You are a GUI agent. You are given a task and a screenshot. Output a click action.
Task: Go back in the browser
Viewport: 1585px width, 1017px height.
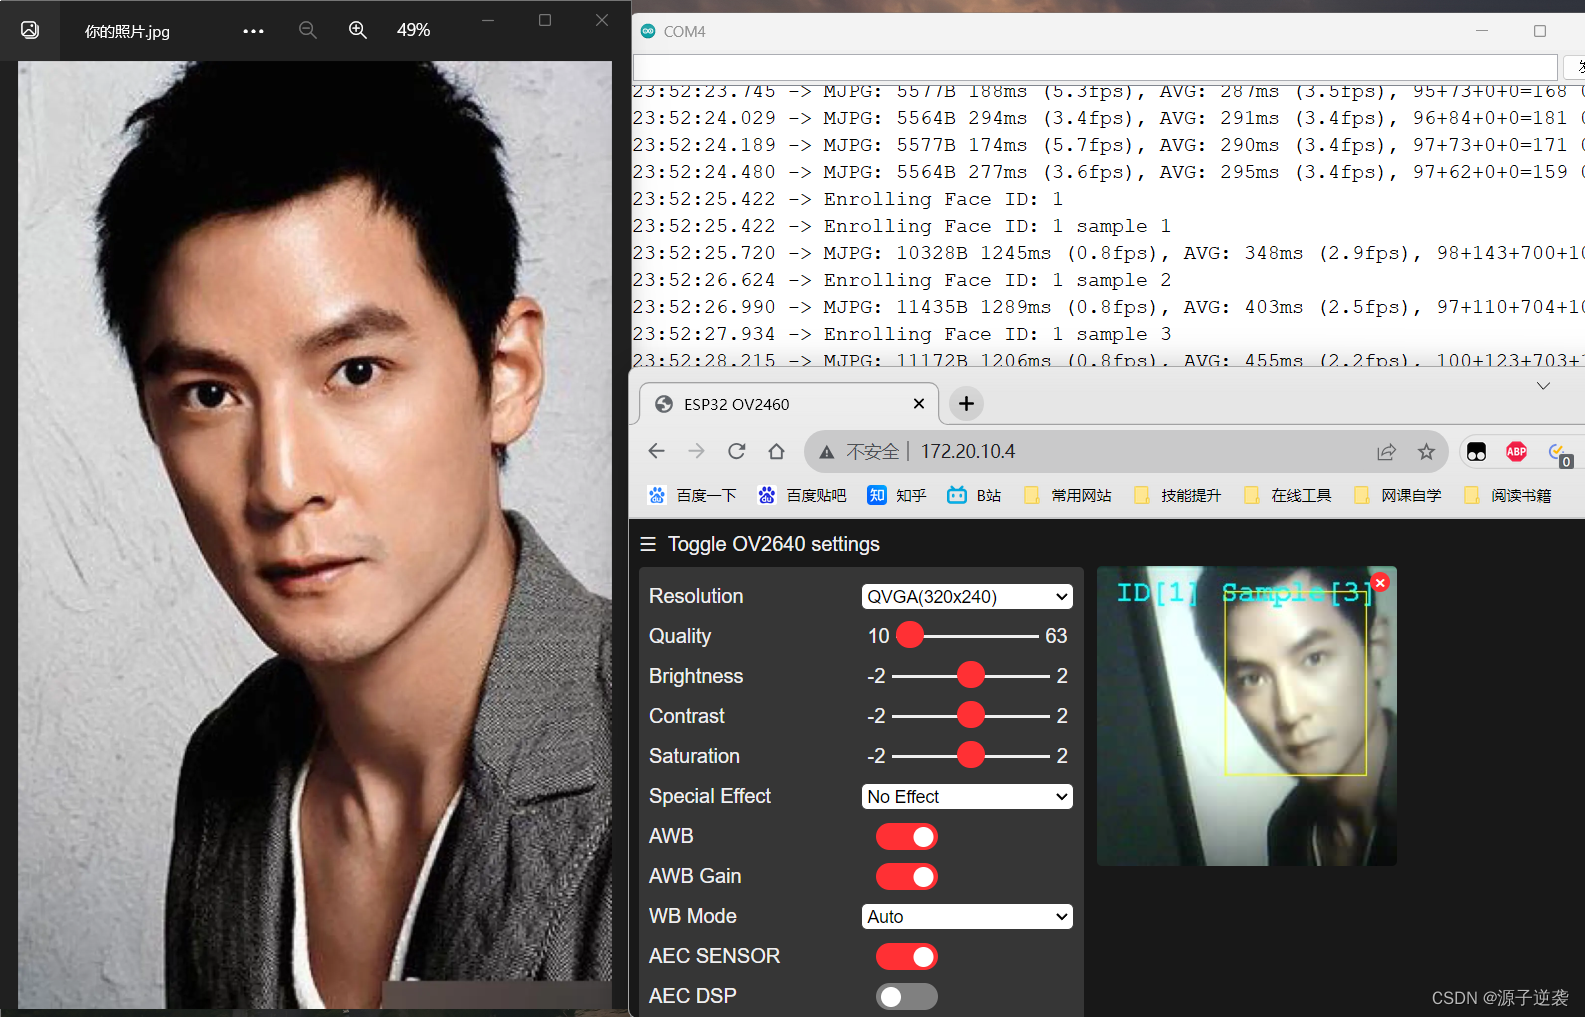pyautogui.click(x=656, y=451)
